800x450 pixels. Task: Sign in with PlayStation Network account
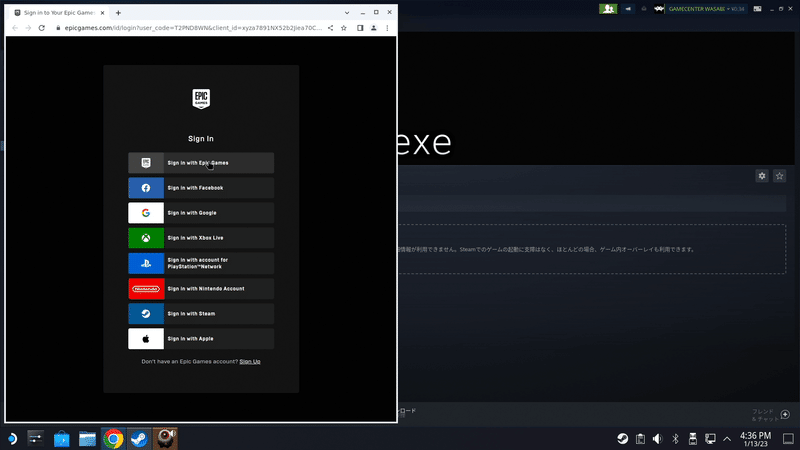[x=201, y=263]
